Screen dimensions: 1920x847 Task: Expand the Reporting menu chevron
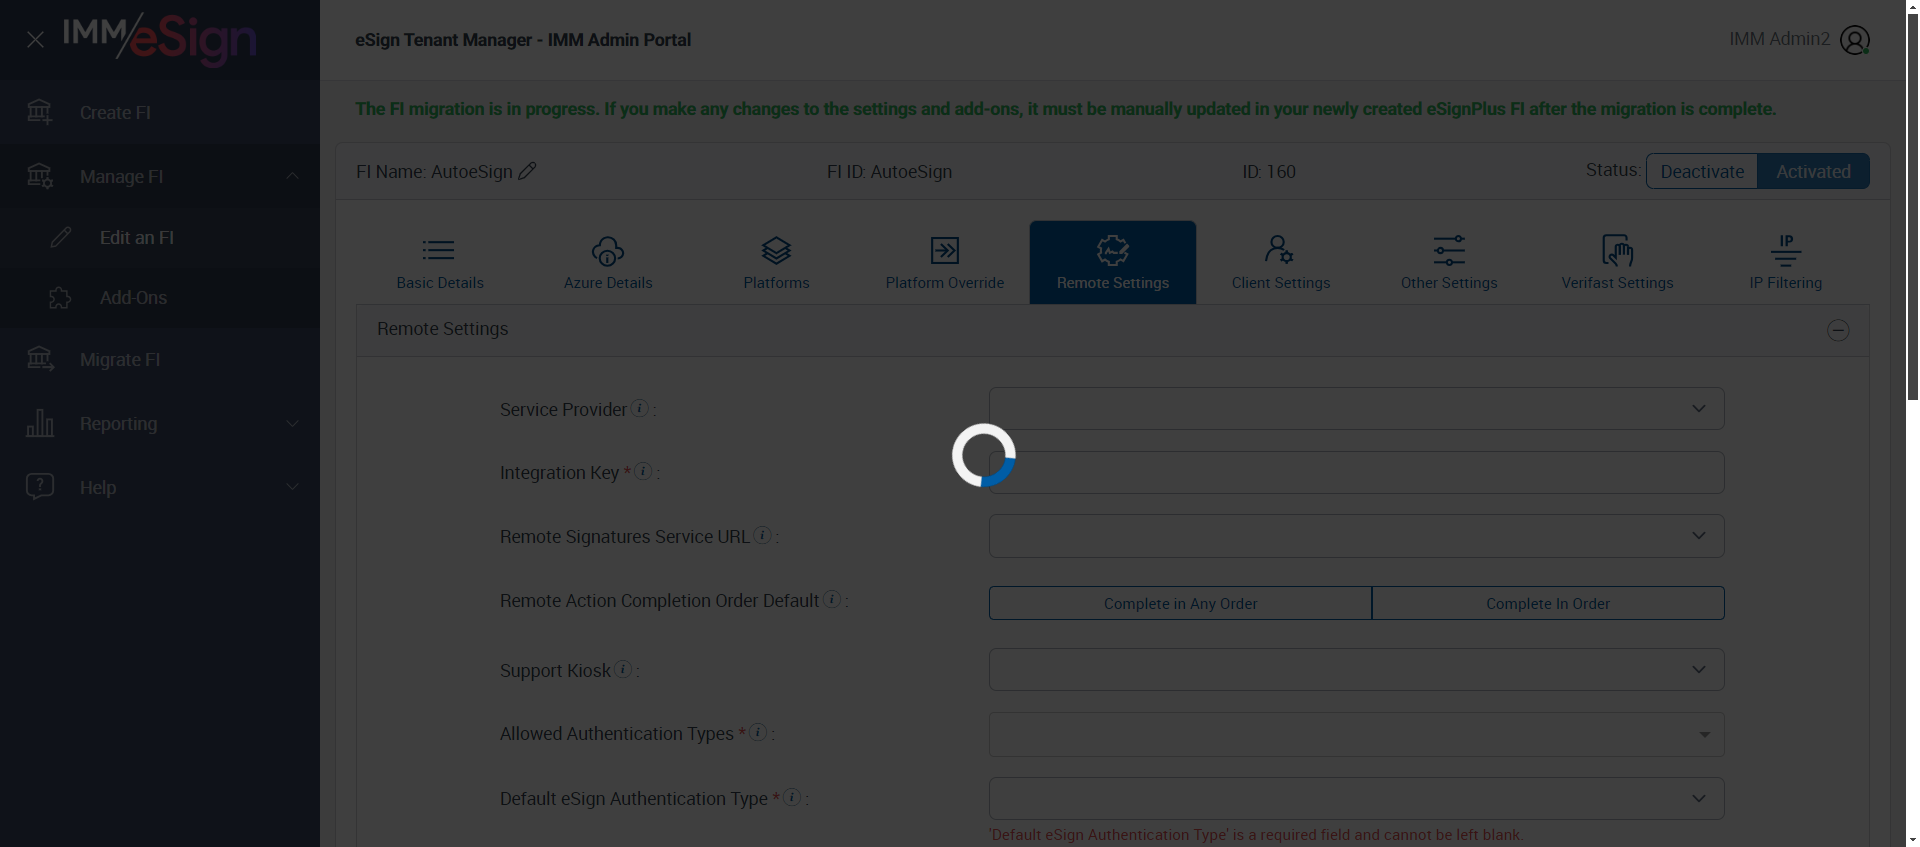coord(292,423)
